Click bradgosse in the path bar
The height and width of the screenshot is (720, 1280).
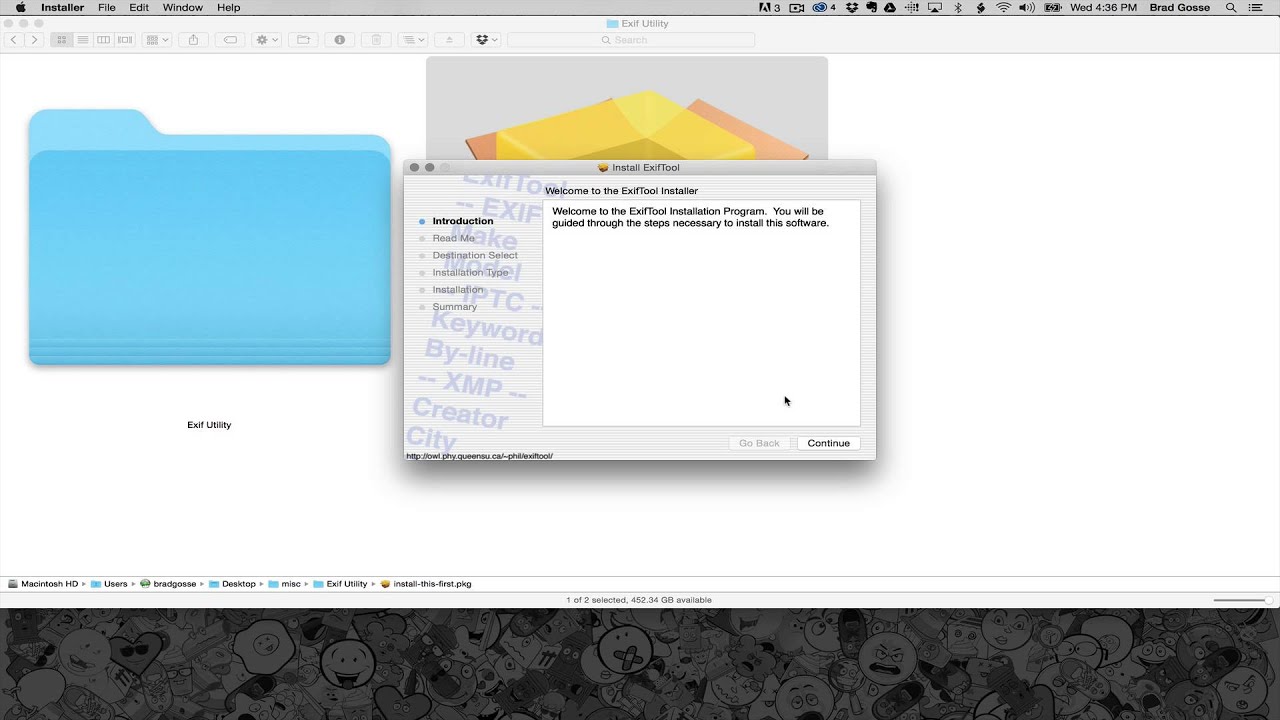(168, 584)
